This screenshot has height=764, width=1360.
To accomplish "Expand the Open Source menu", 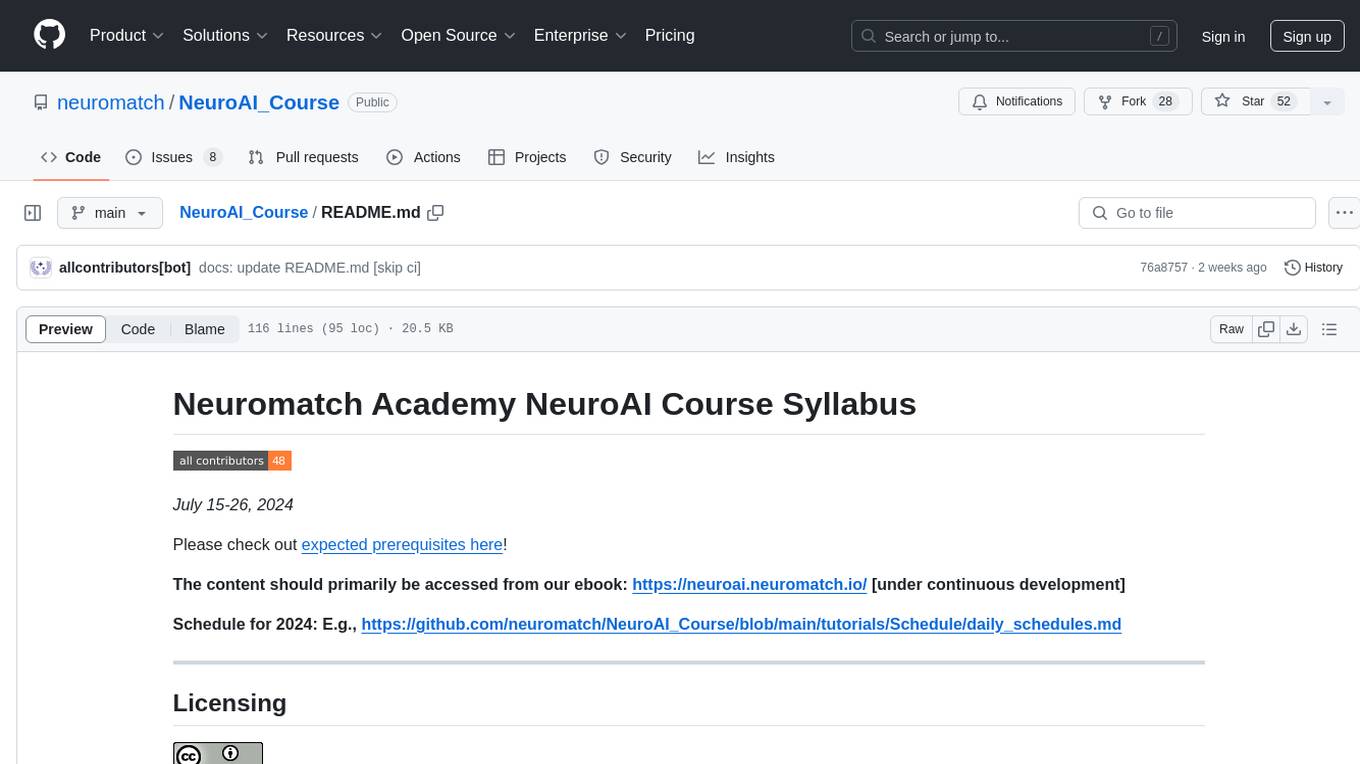I will 458,35.
